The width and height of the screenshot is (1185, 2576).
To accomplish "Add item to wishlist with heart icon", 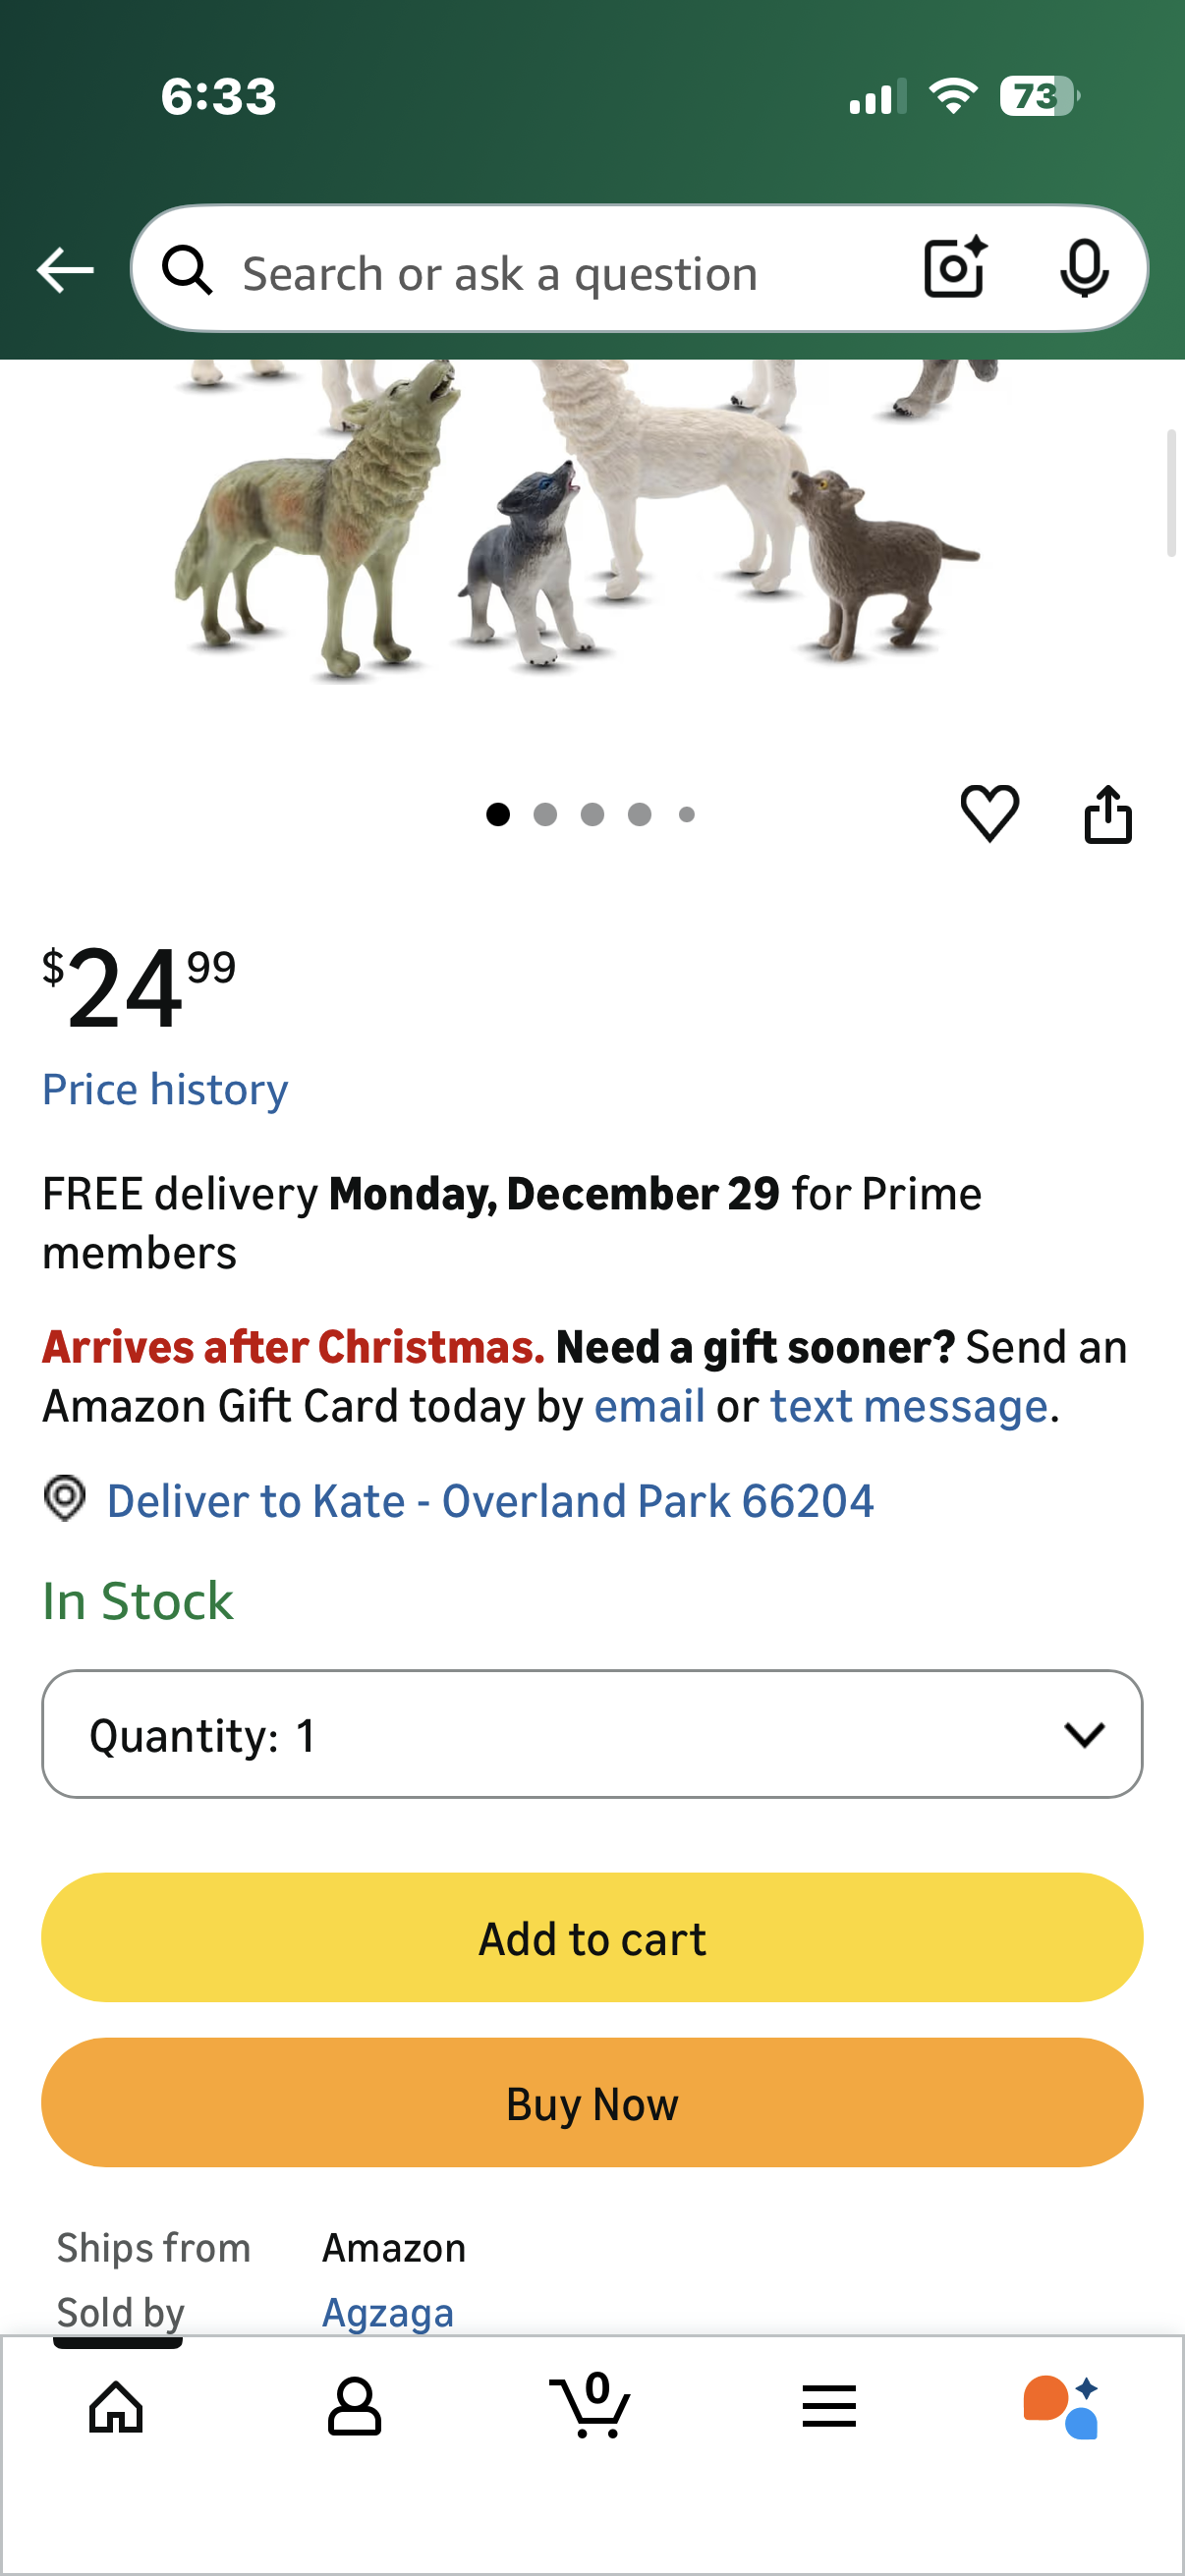I will point(989,813).
